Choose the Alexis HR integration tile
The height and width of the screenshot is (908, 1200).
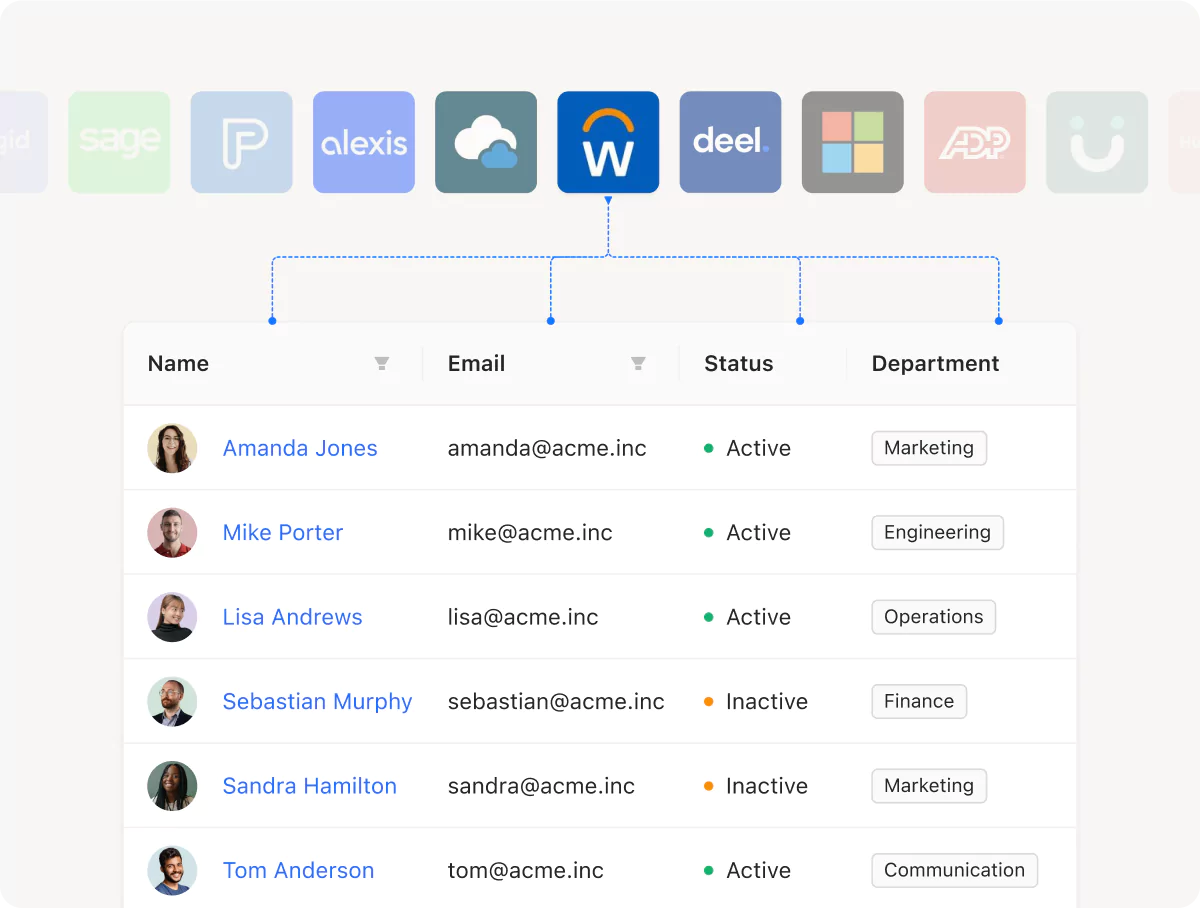(364, 142)
